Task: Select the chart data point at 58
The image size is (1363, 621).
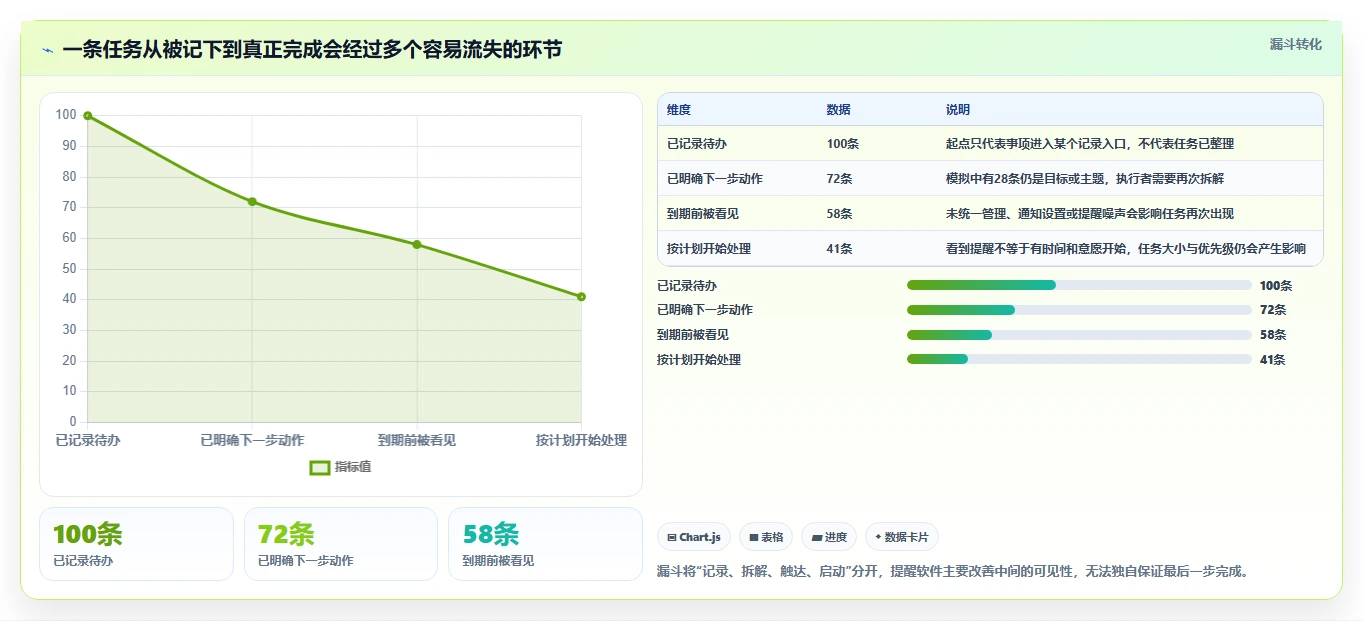Action: (x=417, y=245)
